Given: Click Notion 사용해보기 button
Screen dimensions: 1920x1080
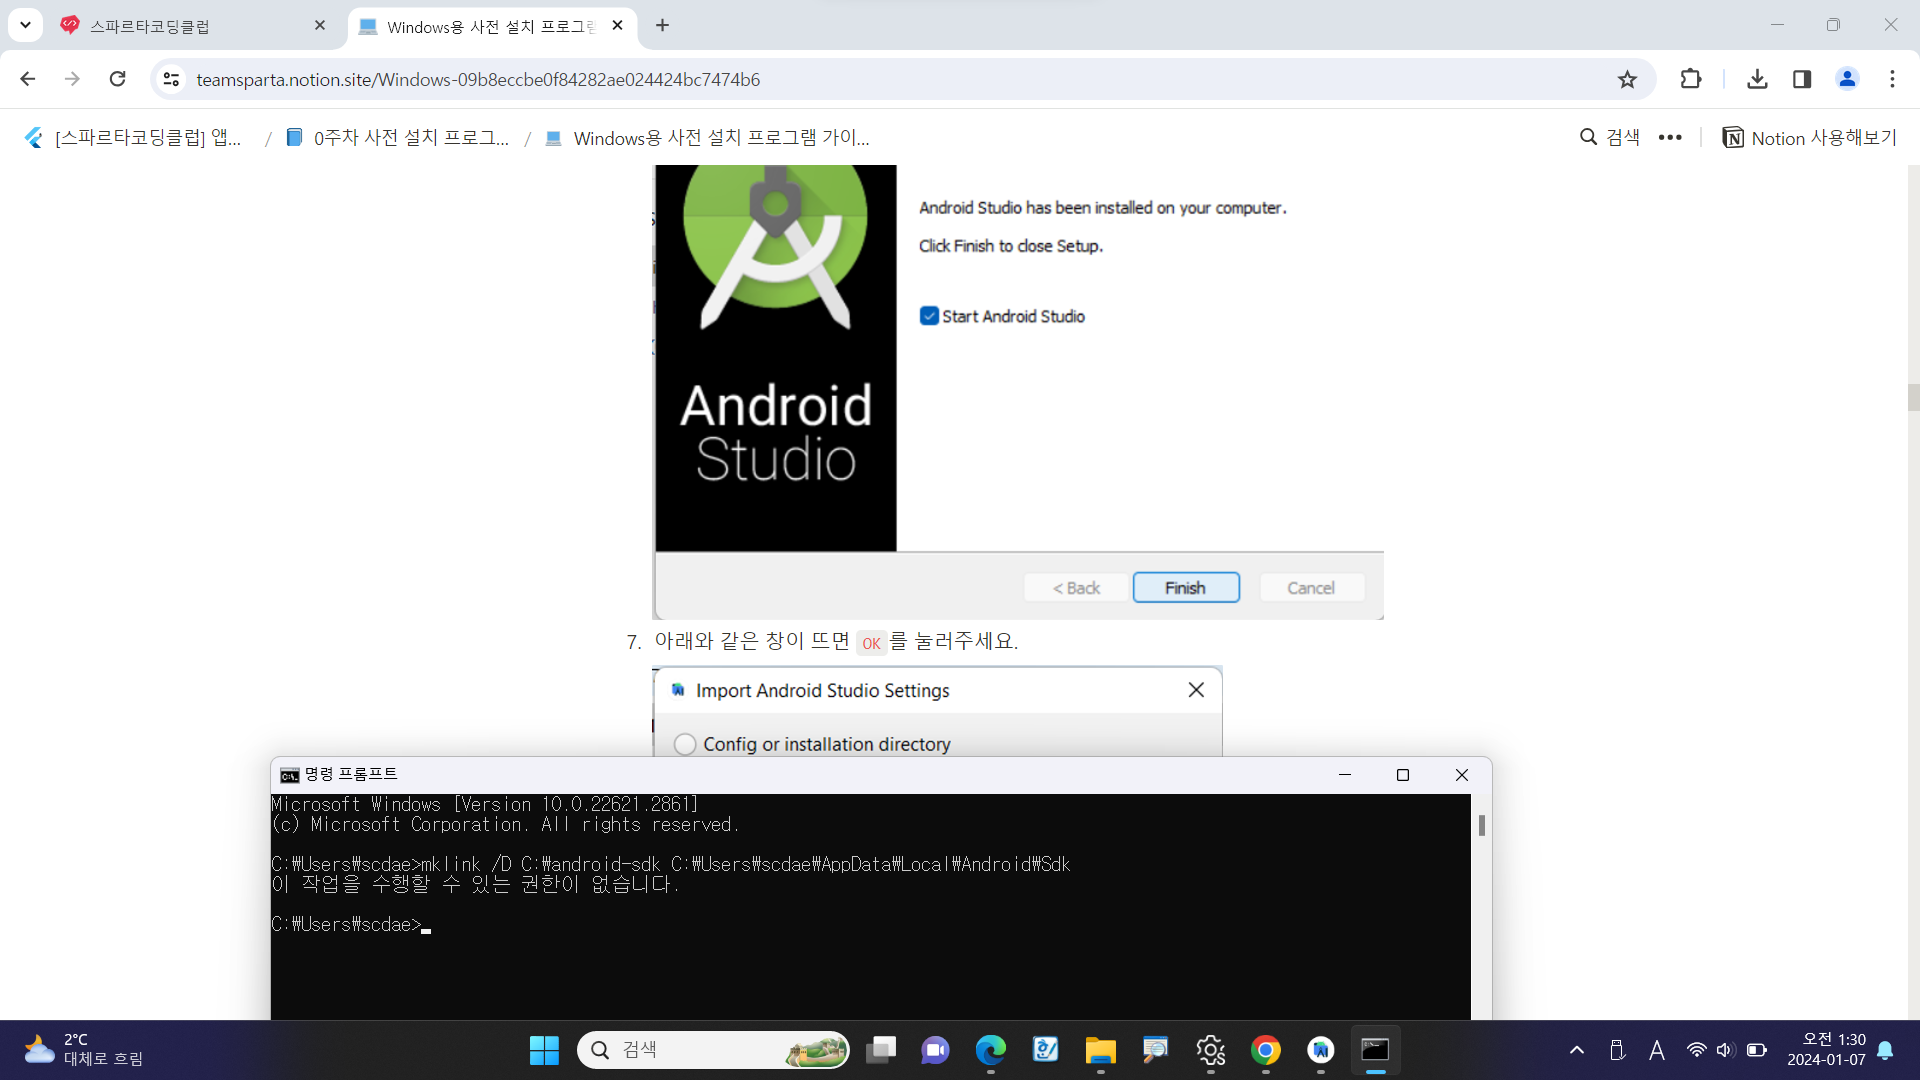Looking at the screenshot, I should tap(1809, 138).
